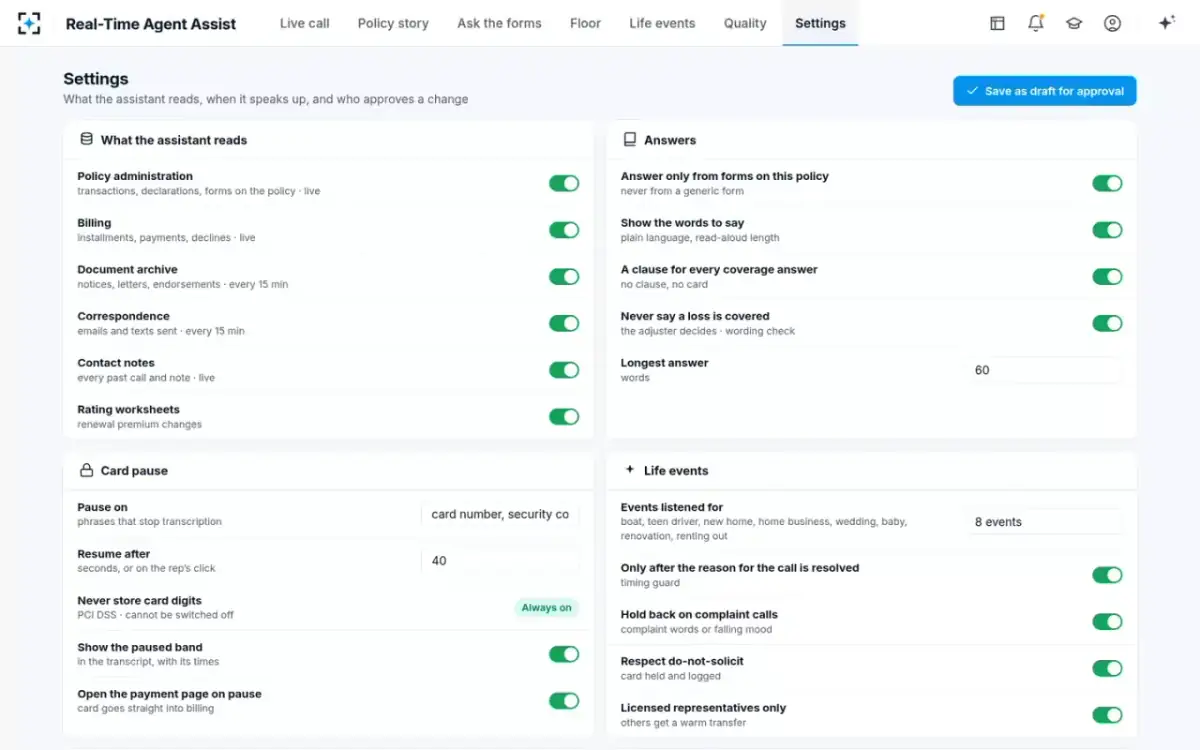1200x750 pixels.
Task: Toggle Hold back on complaint calls
Action: click(x=1107, y=622)
